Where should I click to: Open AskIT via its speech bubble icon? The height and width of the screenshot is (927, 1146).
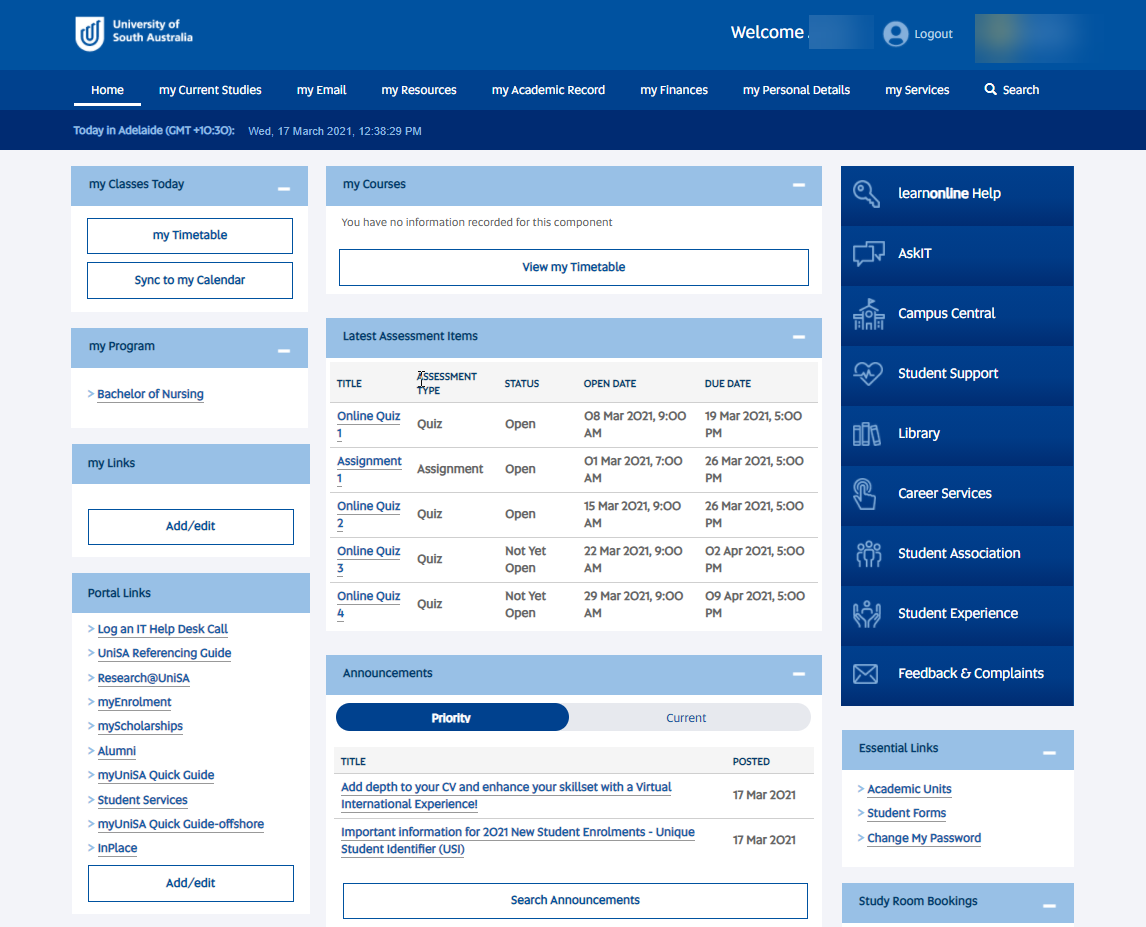coord(867,253)
